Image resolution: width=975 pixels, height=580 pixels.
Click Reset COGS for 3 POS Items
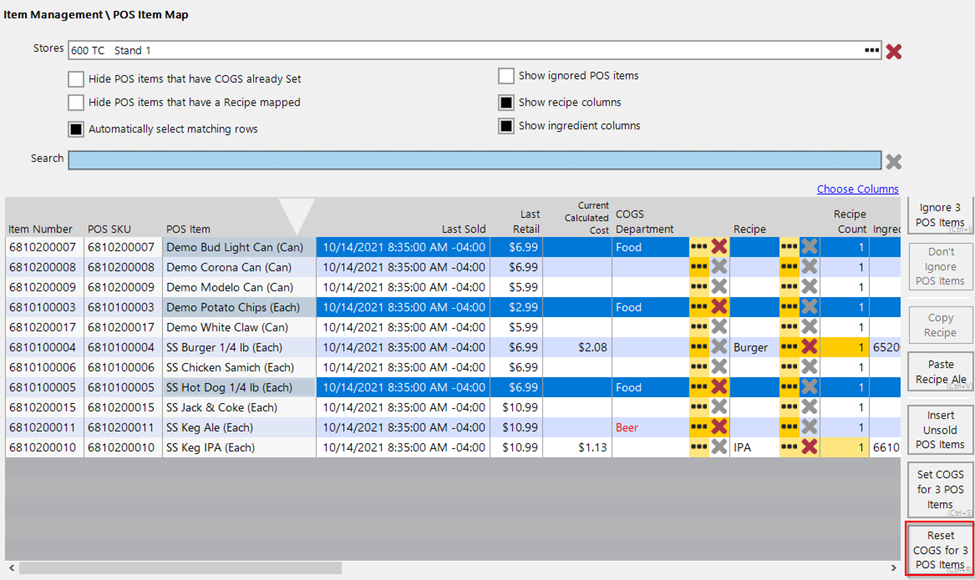pyautogui.click(x=940, y=550)
